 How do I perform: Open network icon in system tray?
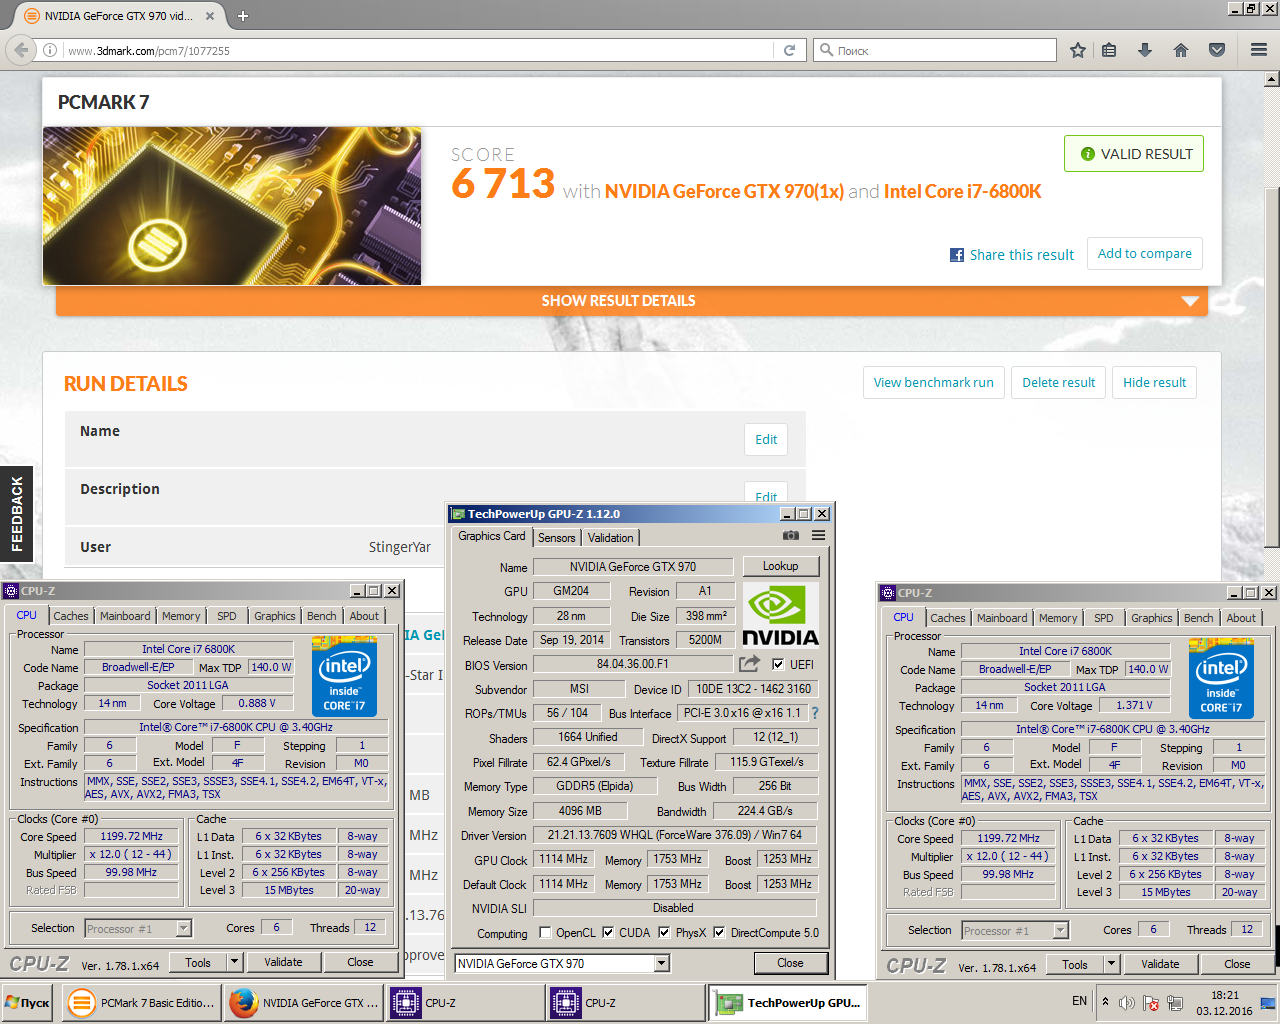point(1175,1003)
